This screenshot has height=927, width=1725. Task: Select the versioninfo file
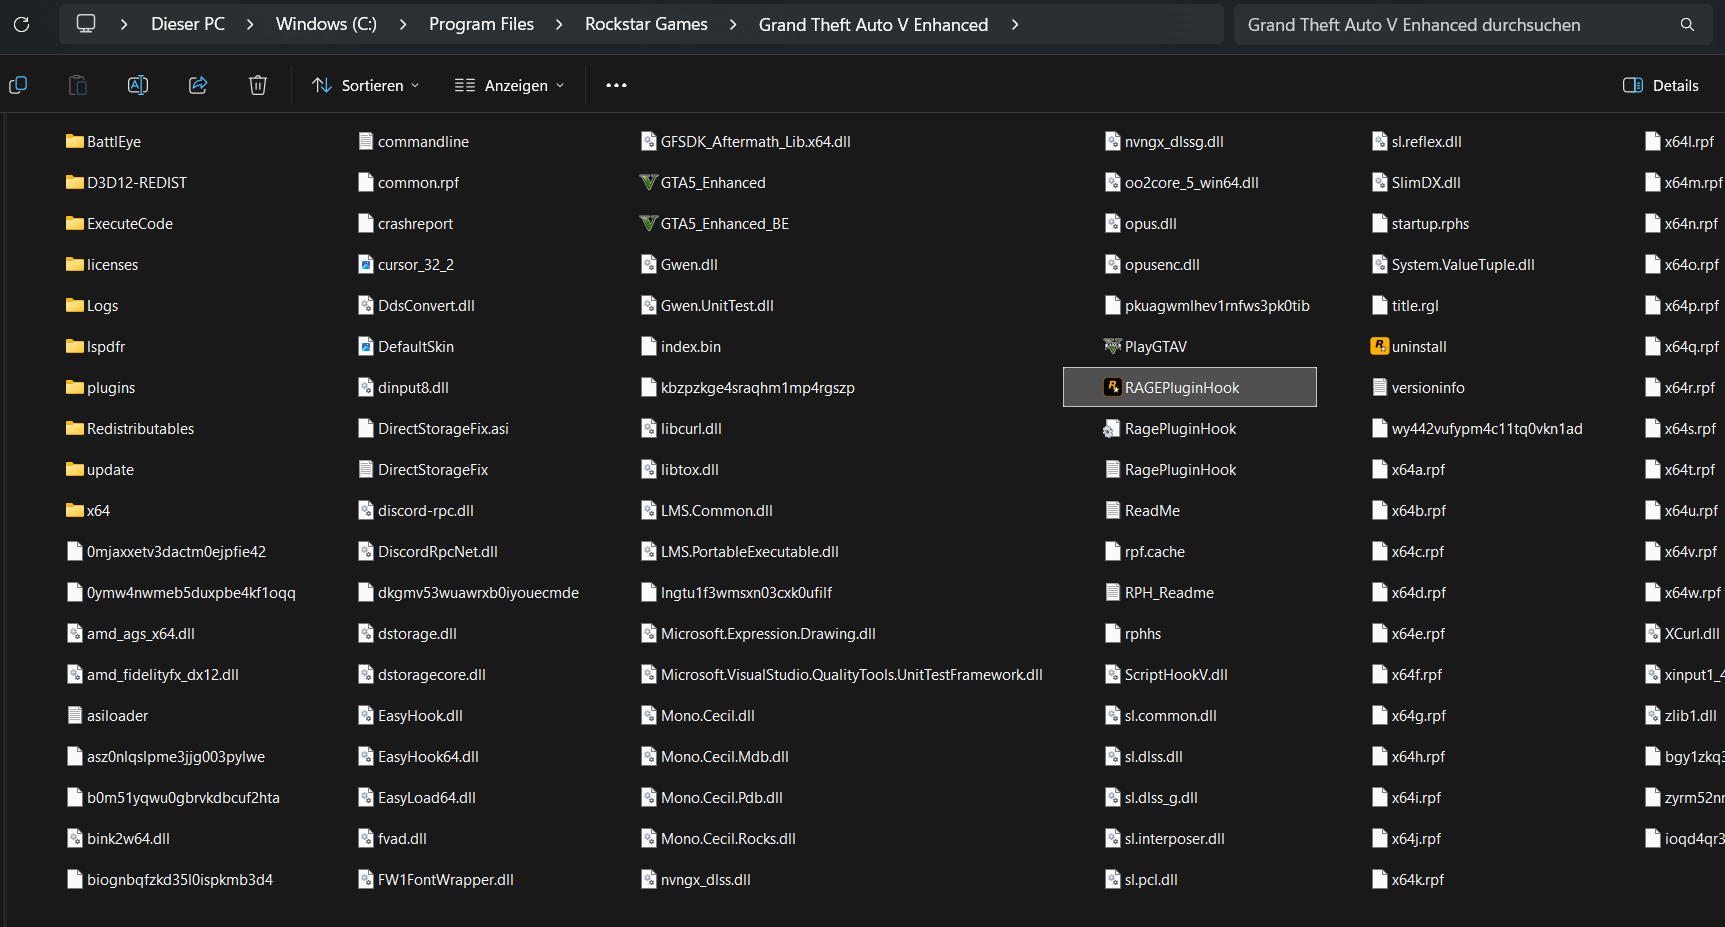(1418, 387)
